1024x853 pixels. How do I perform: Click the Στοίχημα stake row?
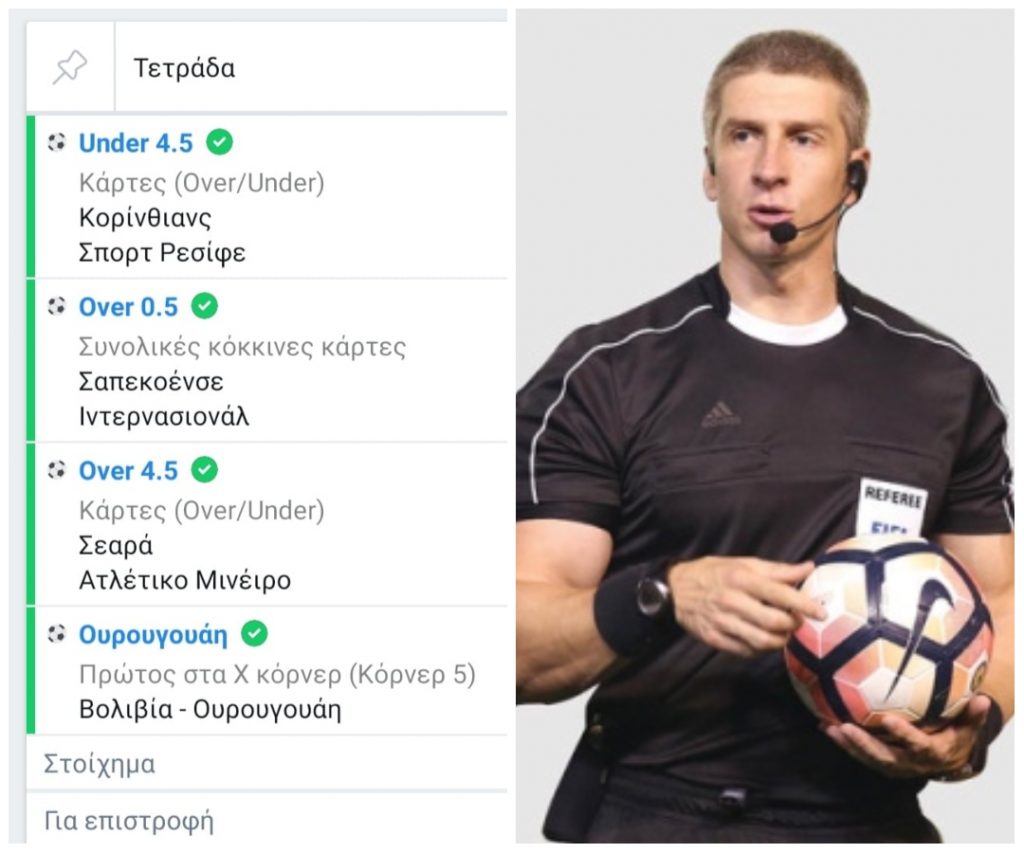pos(266,764)
